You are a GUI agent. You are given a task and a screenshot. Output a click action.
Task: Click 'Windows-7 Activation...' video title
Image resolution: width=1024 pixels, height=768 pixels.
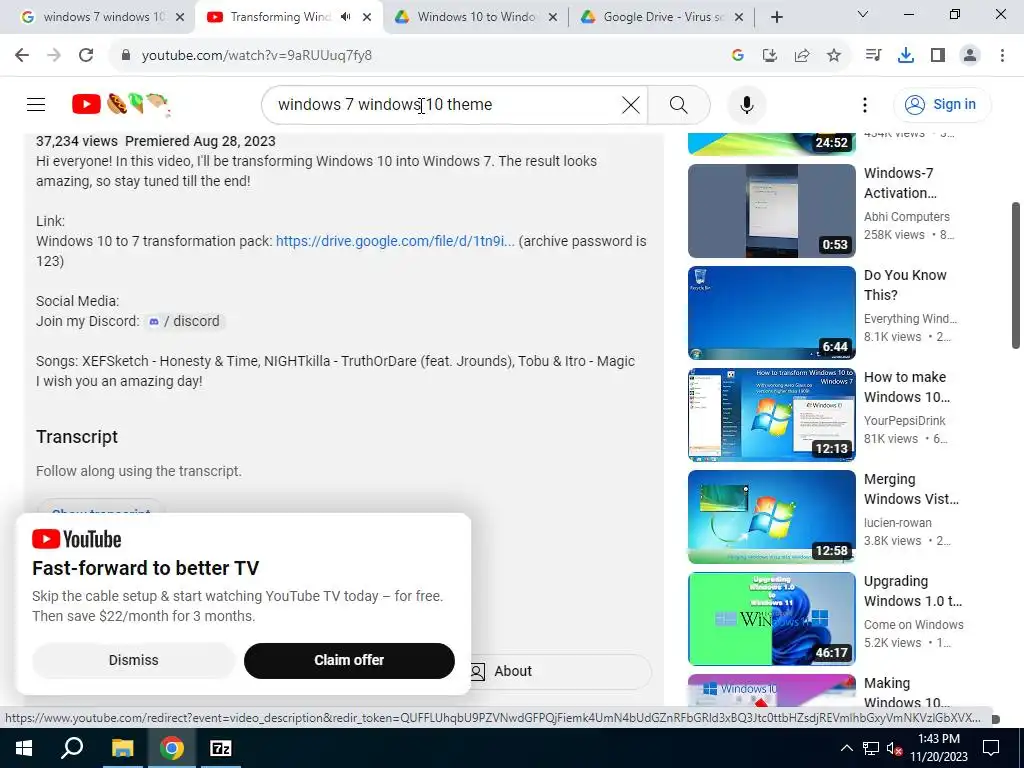coord(900,183)
